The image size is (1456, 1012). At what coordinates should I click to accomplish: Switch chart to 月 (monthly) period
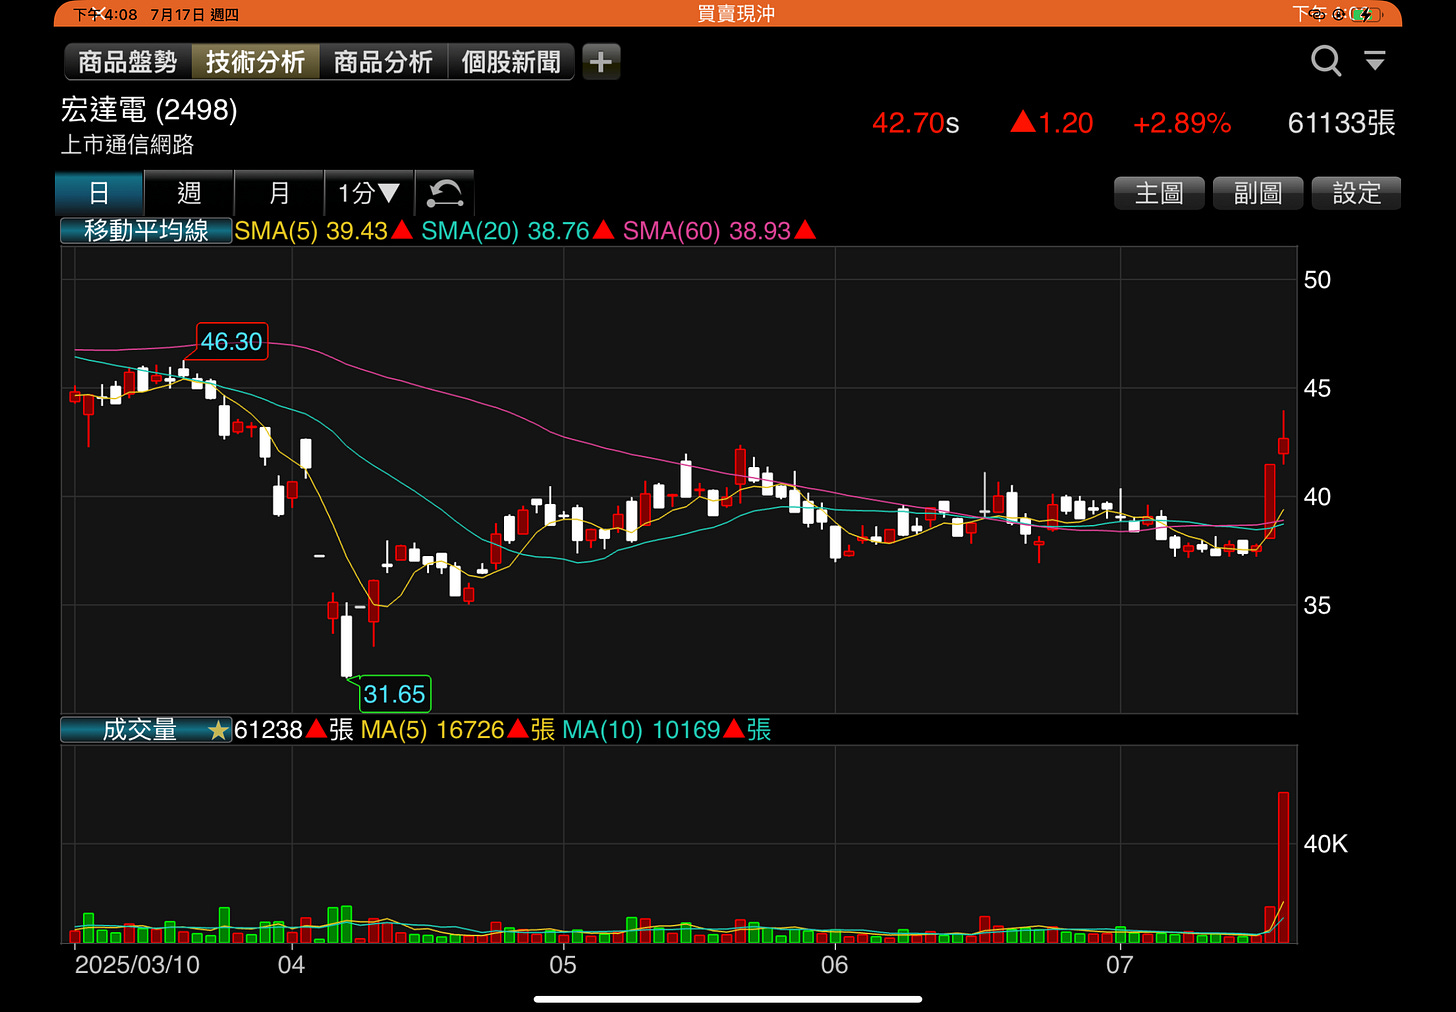[x=279, y=192]
